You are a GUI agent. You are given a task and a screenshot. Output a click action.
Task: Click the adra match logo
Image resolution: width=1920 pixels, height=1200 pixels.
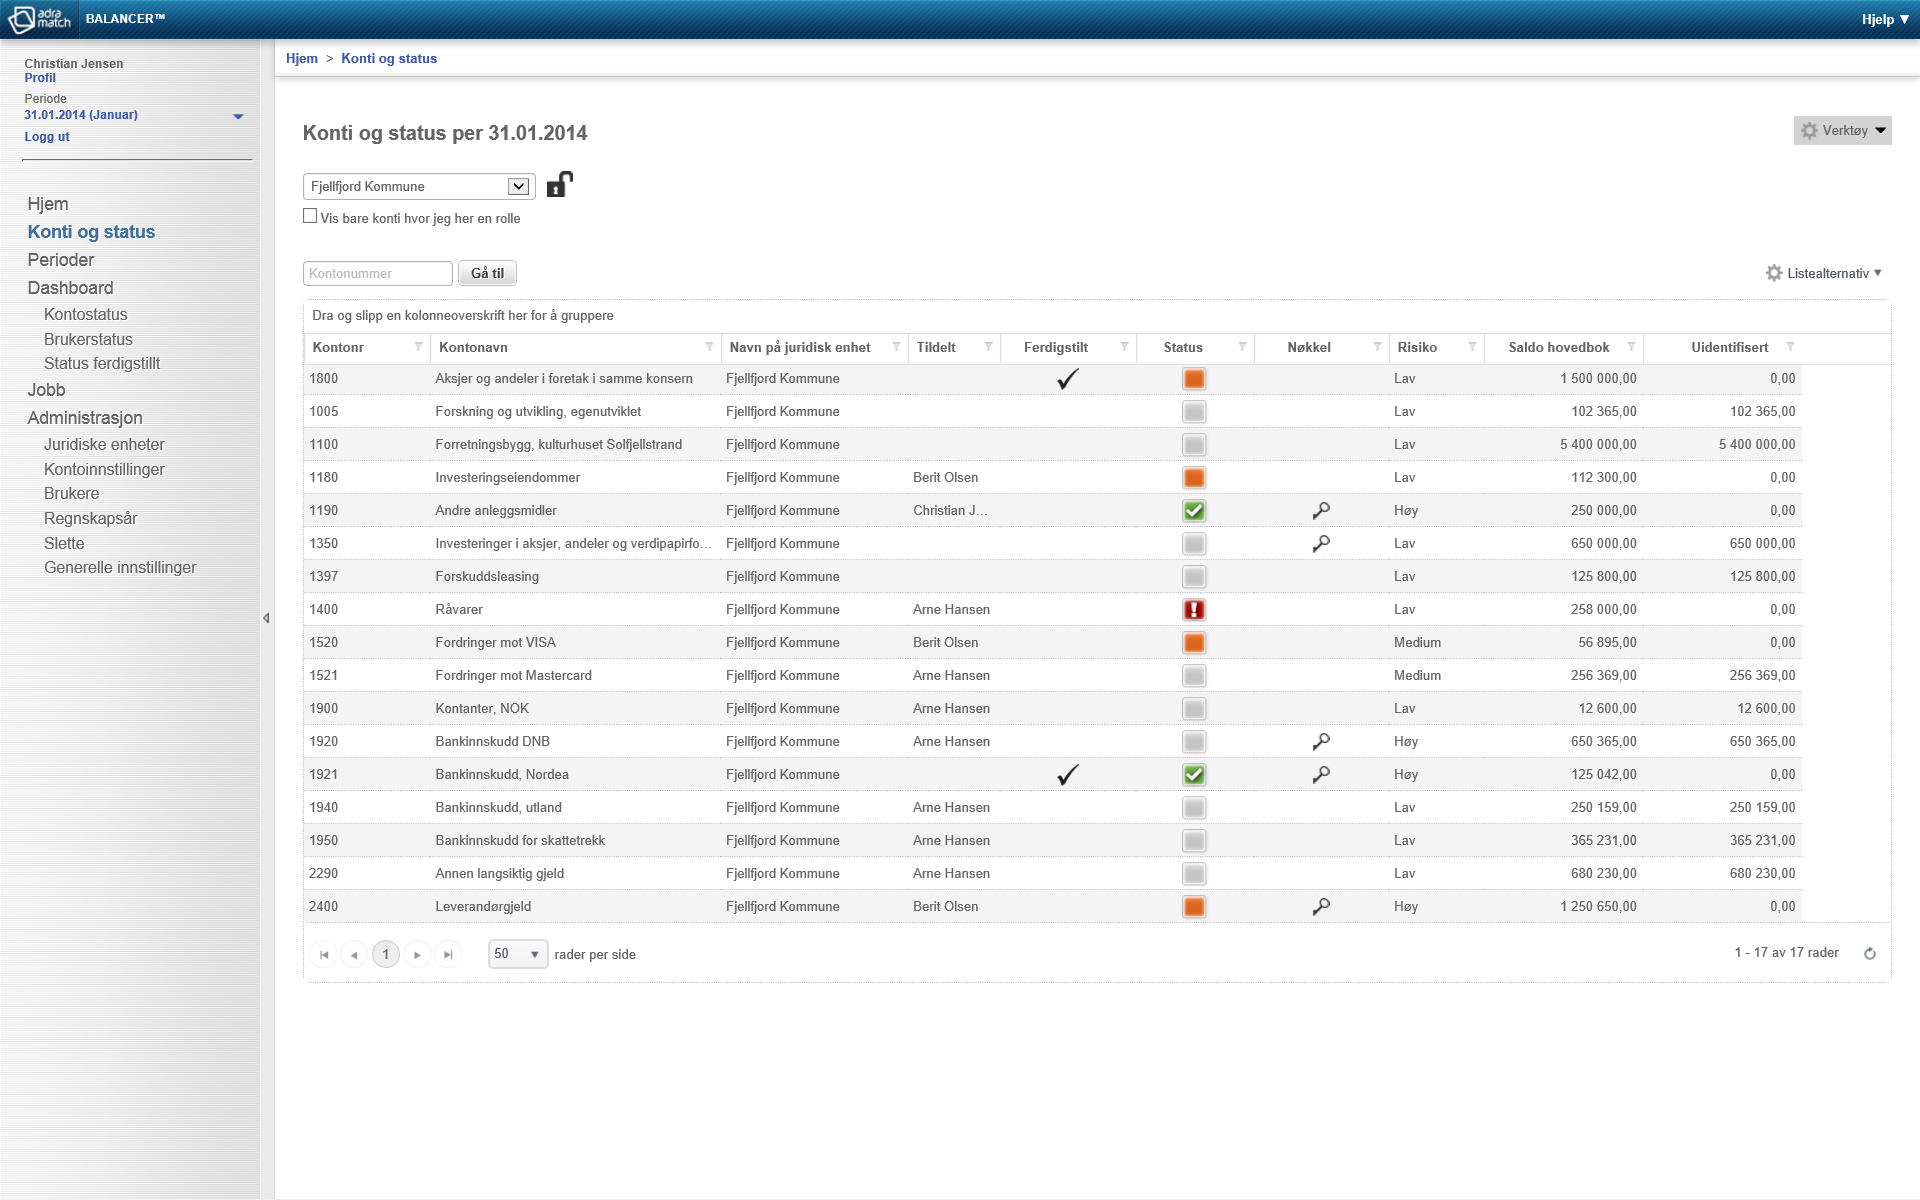40,19
